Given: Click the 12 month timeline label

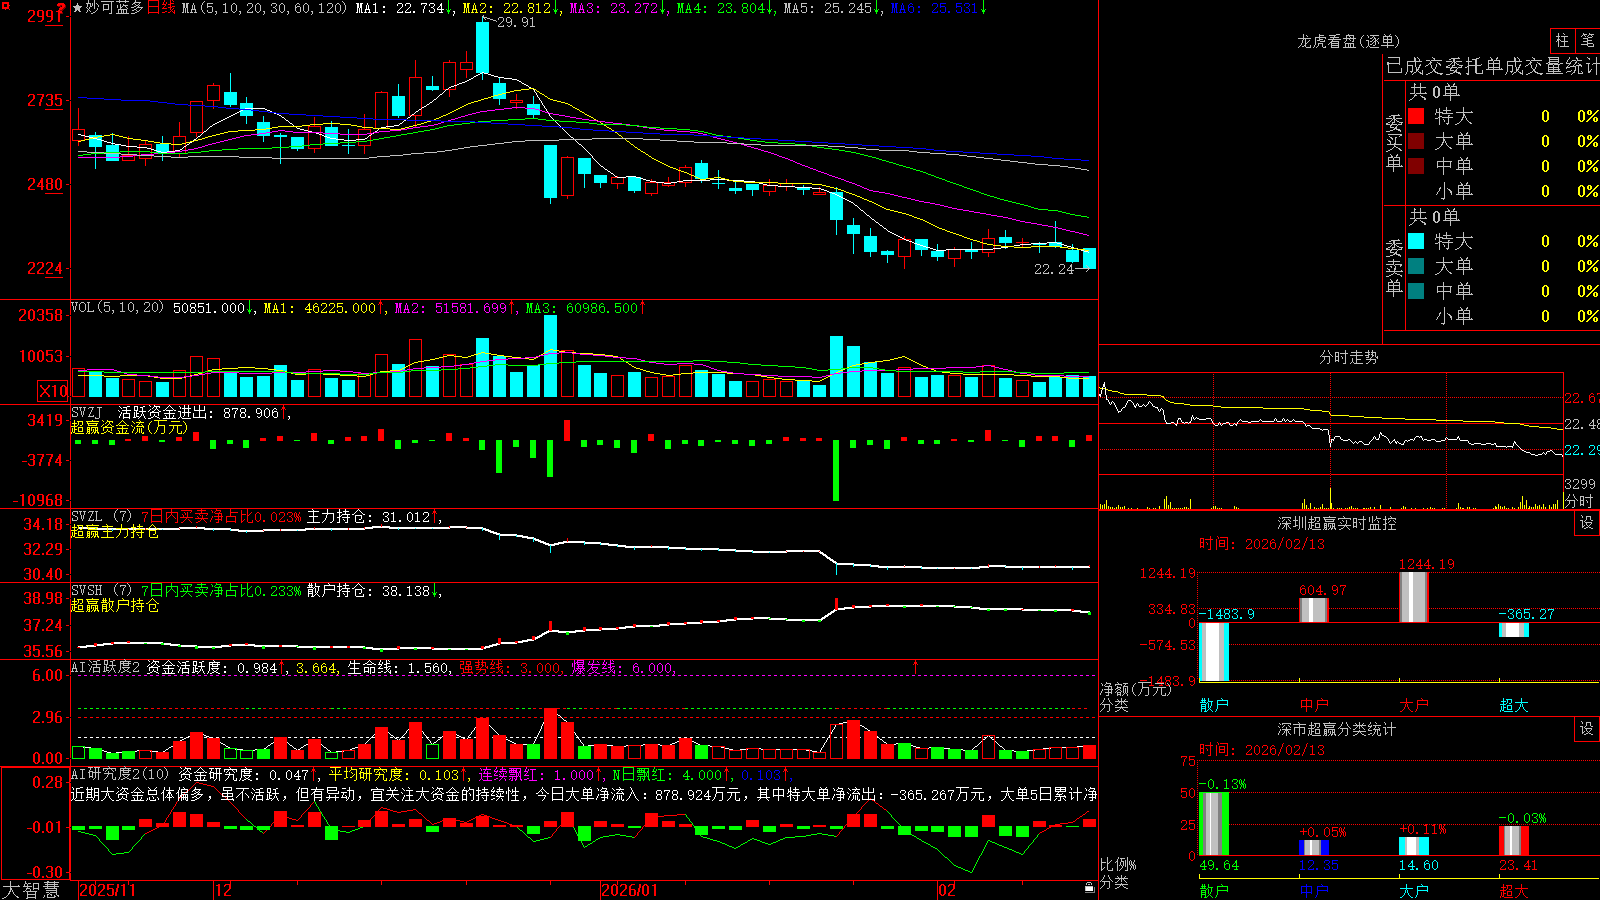Looking at the screenshot, I should [x=224, y=890].
